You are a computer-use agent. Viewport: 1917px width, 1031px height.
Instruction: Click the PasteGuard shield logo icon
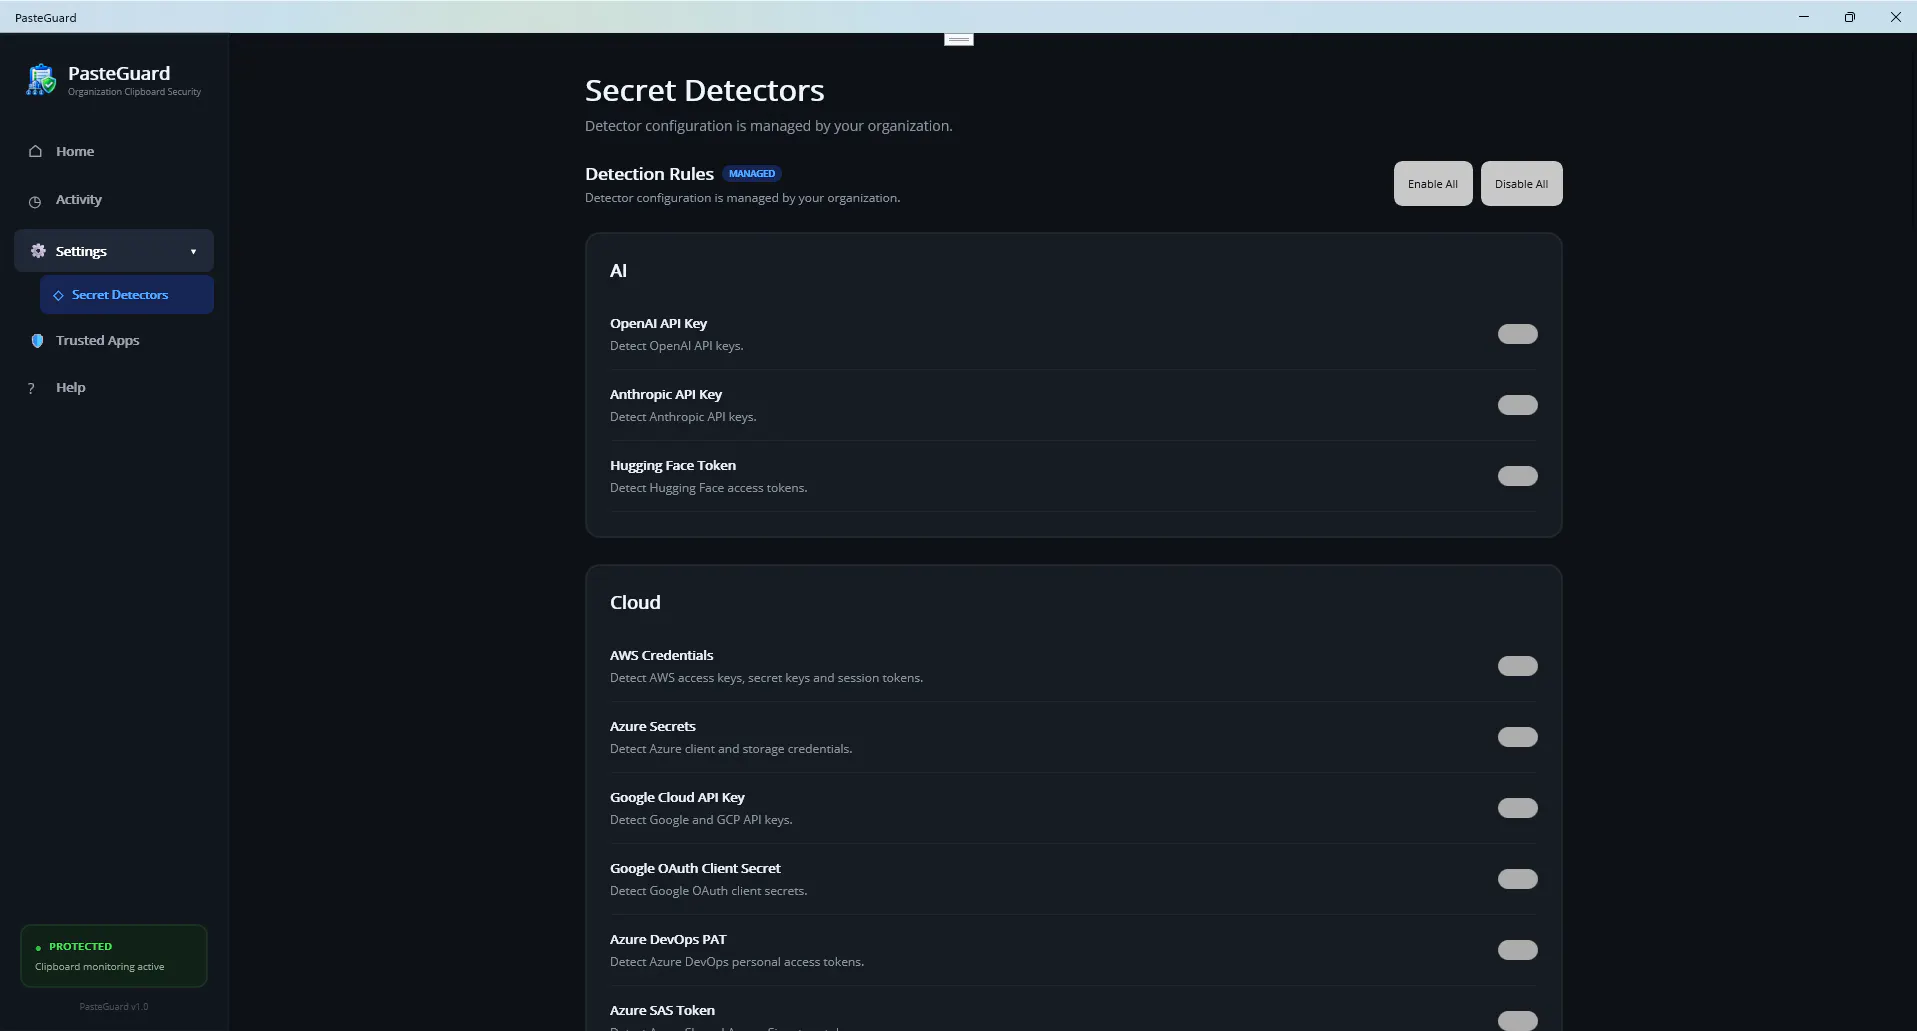click(41, 79)
